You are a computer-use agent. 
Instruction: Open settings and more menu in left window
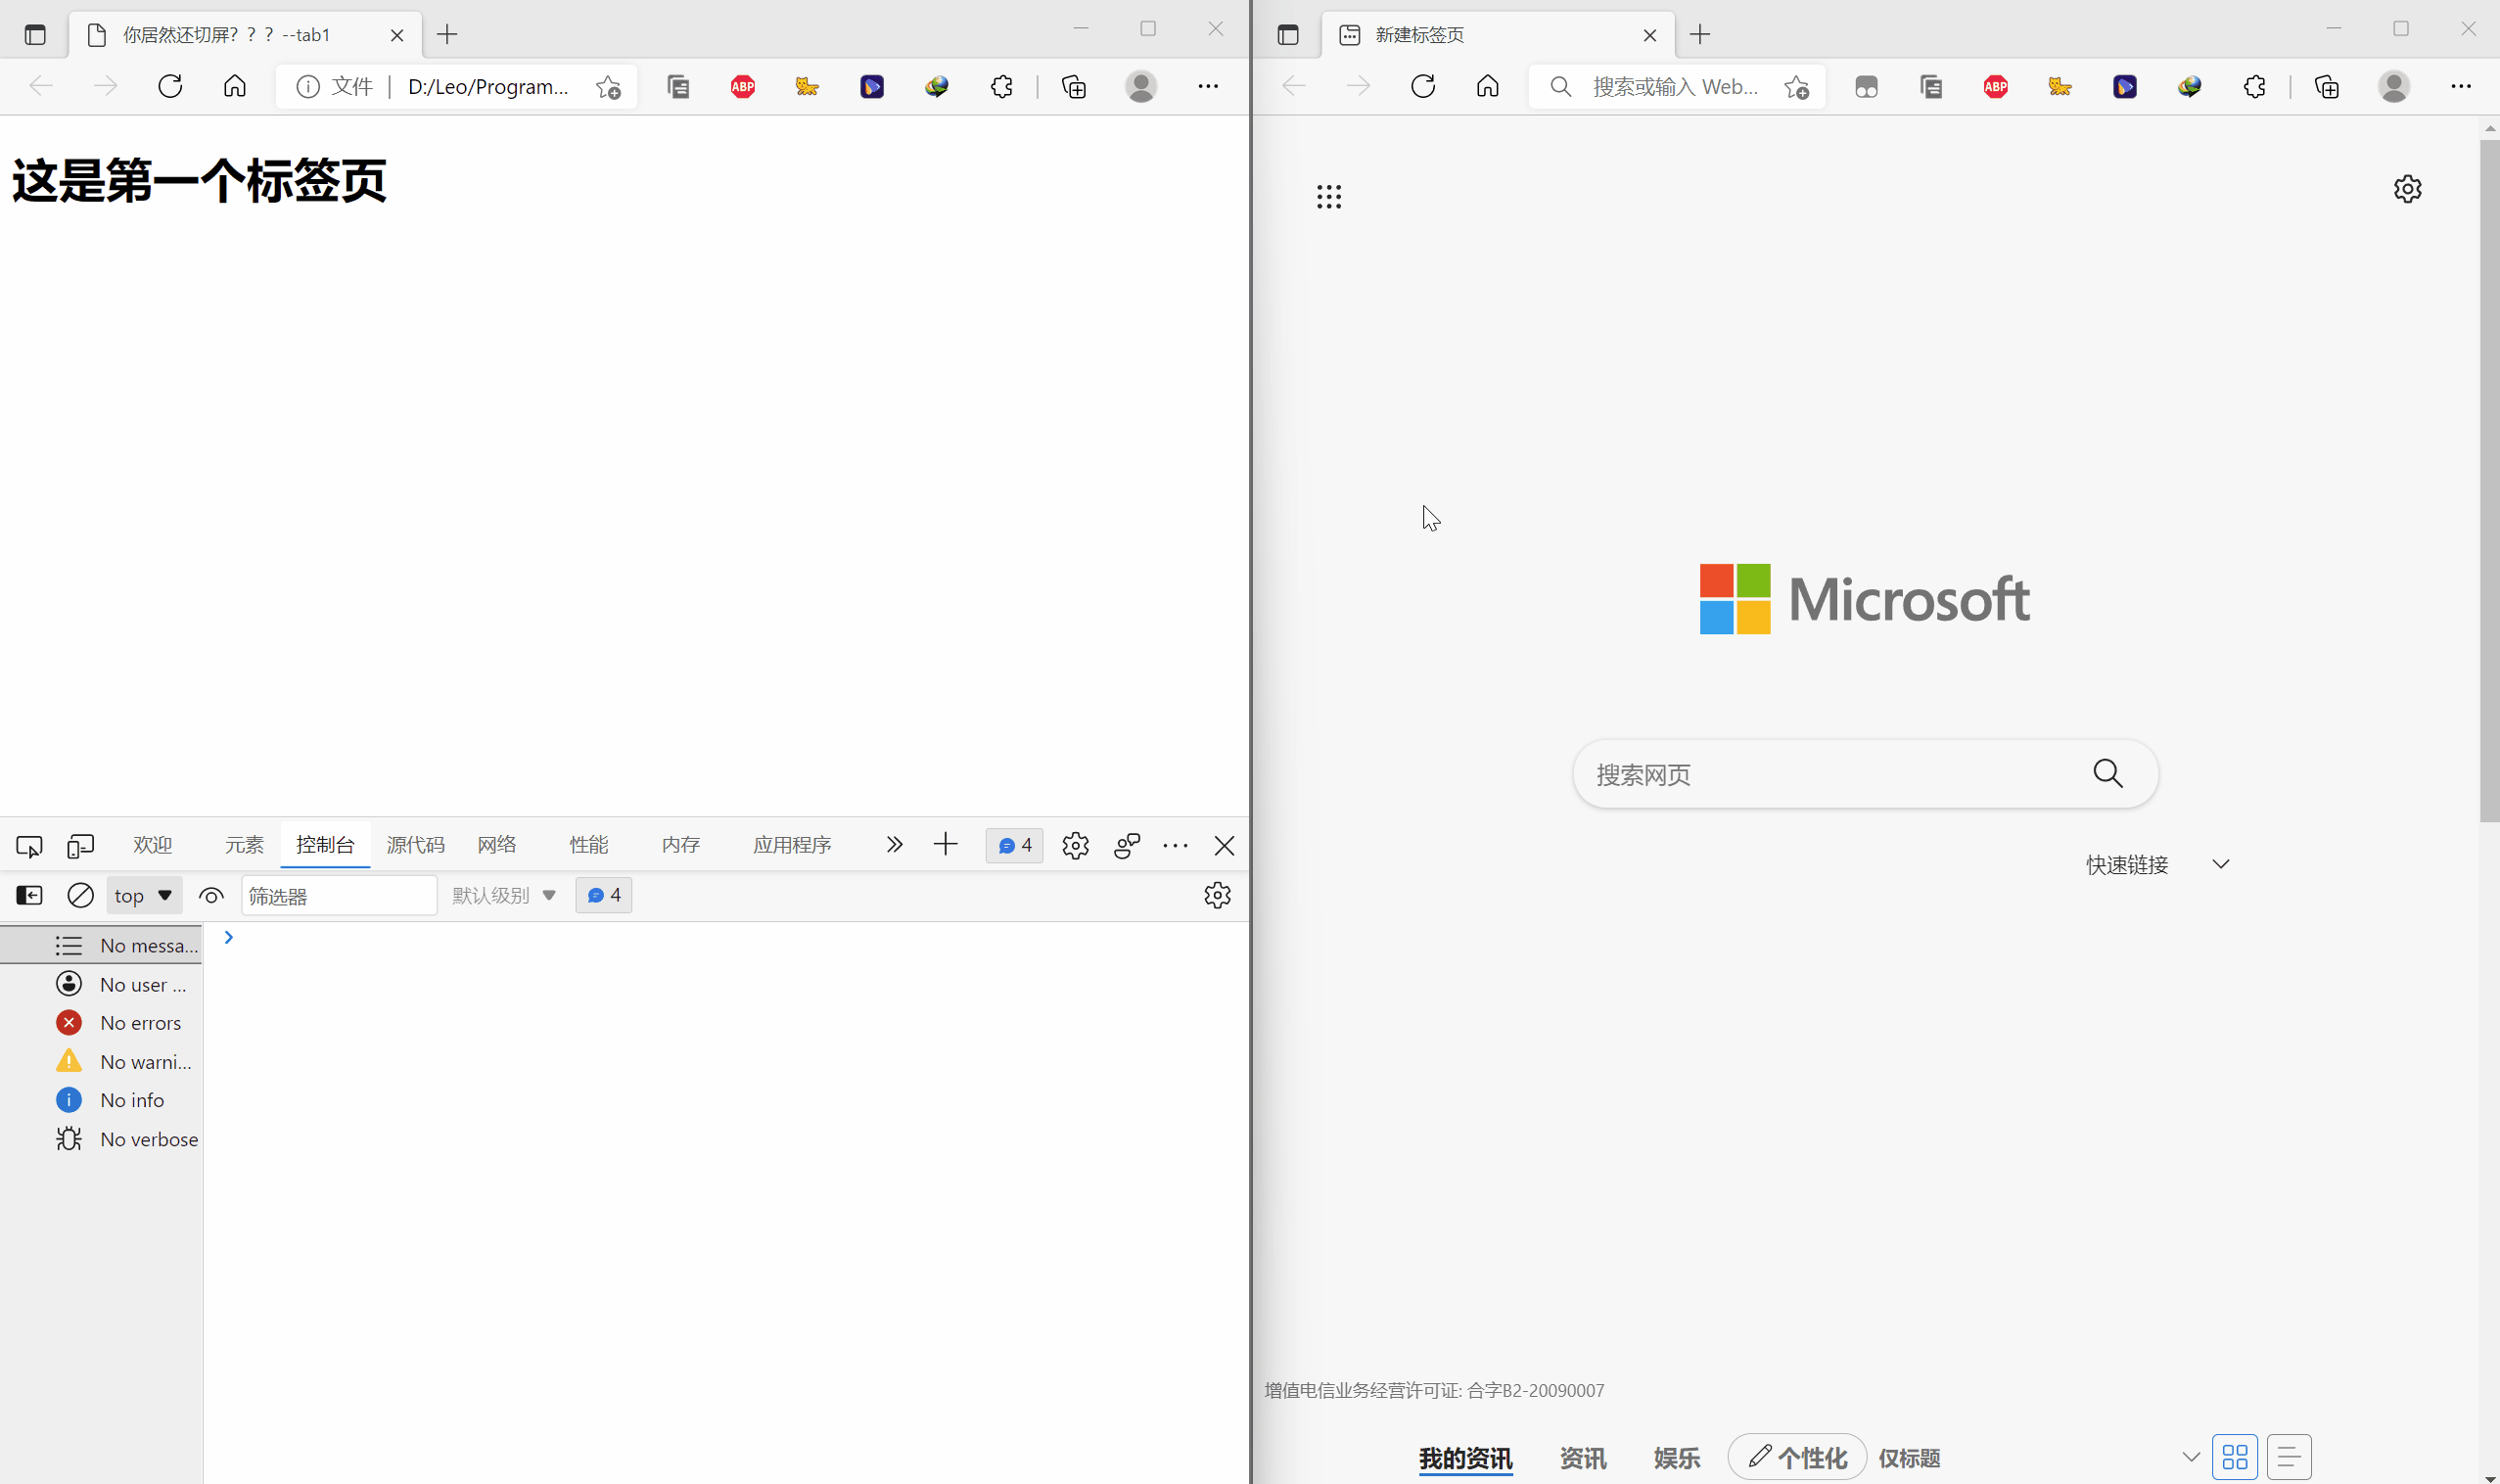[1208, 86]
